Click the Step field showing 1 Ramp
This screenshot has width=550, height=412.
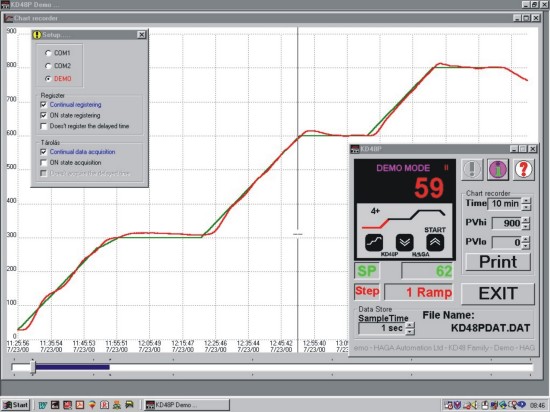point(418,292)
